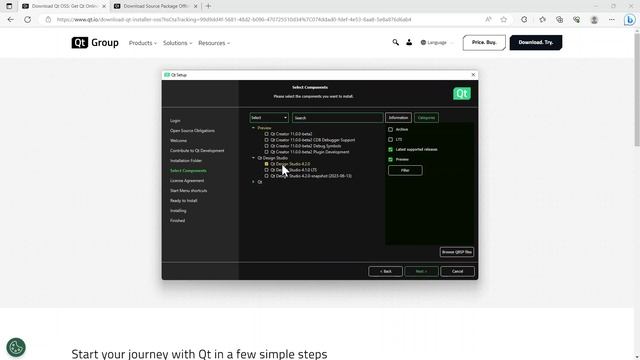Screen dimensions: 640x360
Task: Focus the component Search field
Action: (338, 118)
